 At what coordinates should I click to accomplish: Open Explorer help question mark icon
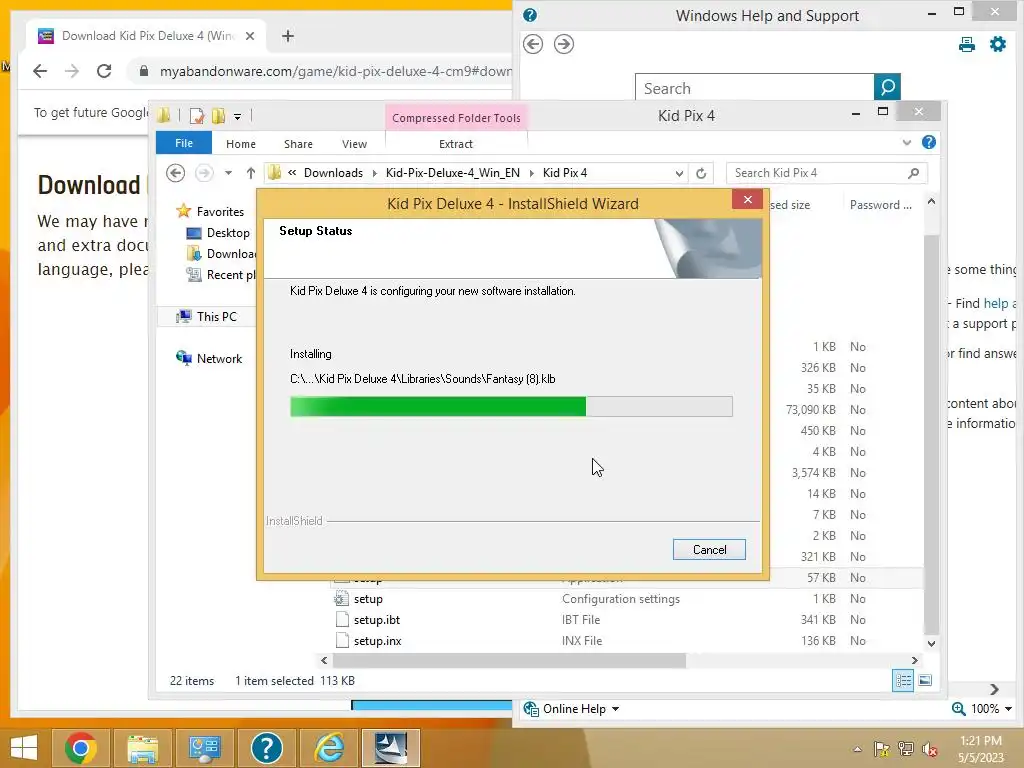tap(929, 142)
